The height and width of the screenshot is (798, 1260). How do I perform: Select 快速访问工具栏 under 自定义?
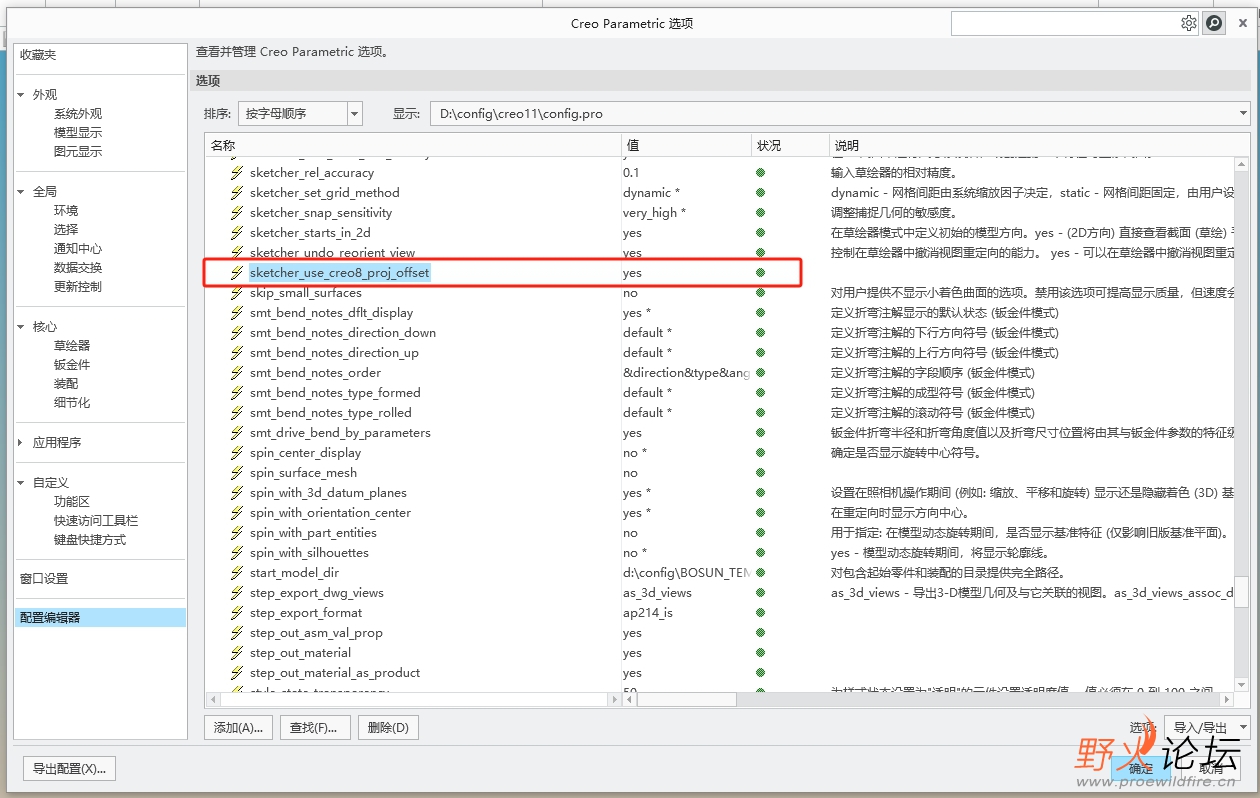point(96,521)
